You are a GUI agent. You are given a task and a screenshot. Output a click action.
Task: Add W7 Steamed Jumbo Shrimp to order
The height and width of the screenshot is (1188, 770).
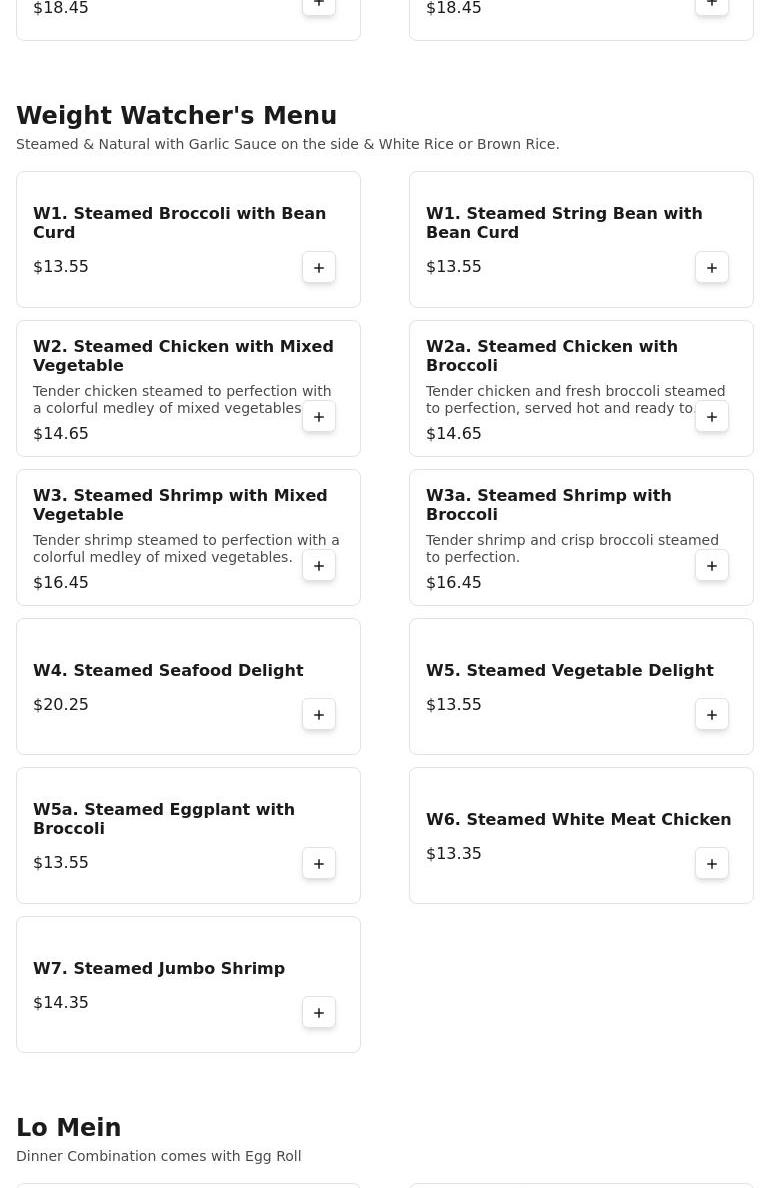click(319, 1013)
